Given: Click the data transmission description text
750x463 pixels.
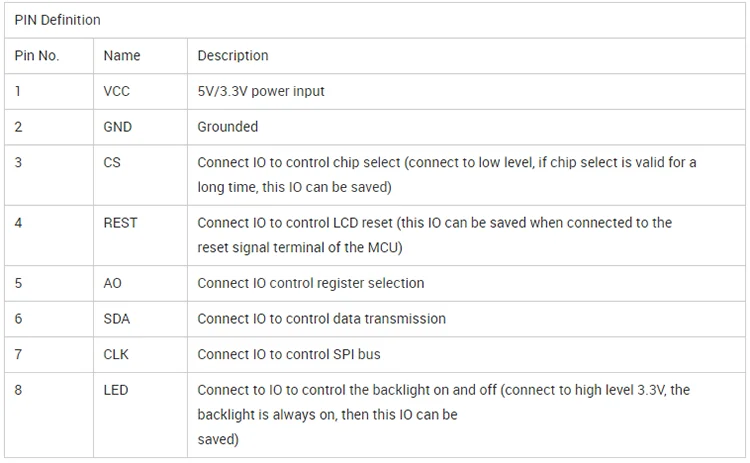Looking at the screenshot, I should click(321, 319).
